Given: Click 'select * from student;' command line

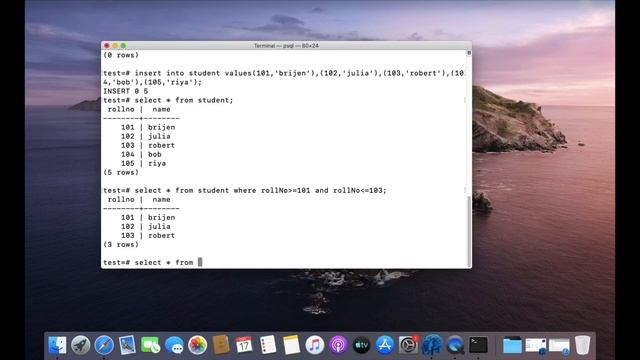Looking at the screenshot, I should click(x=168, y=100).
